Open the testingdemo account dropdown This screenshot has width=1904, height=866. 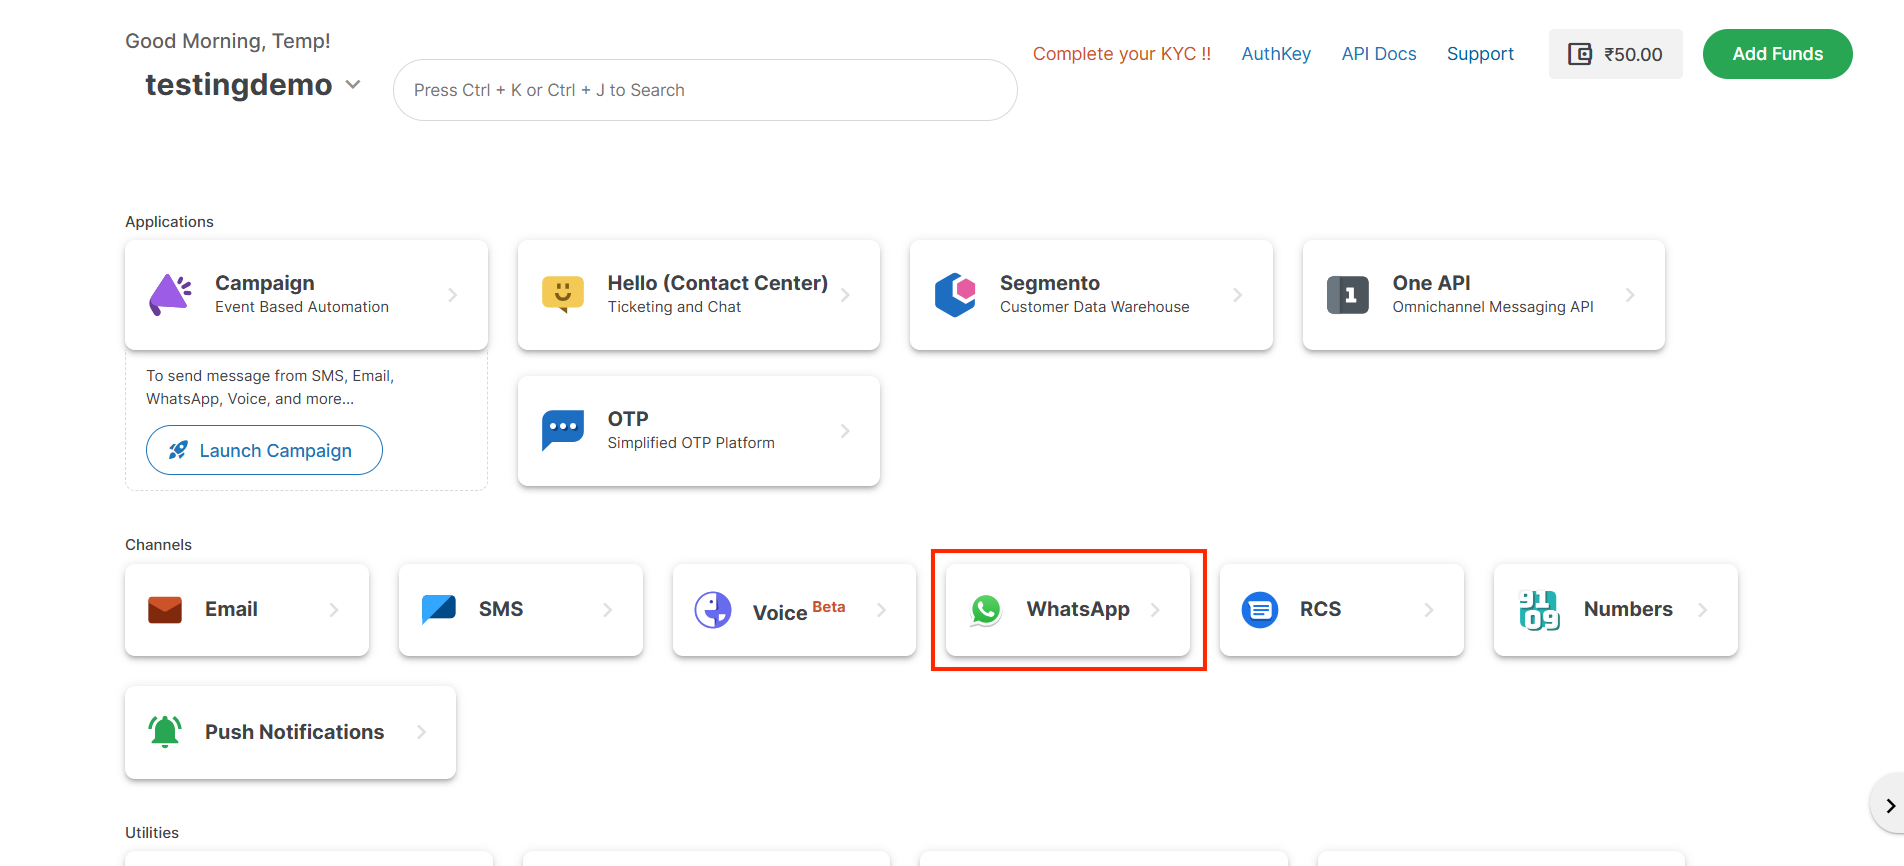click(353, 85)
